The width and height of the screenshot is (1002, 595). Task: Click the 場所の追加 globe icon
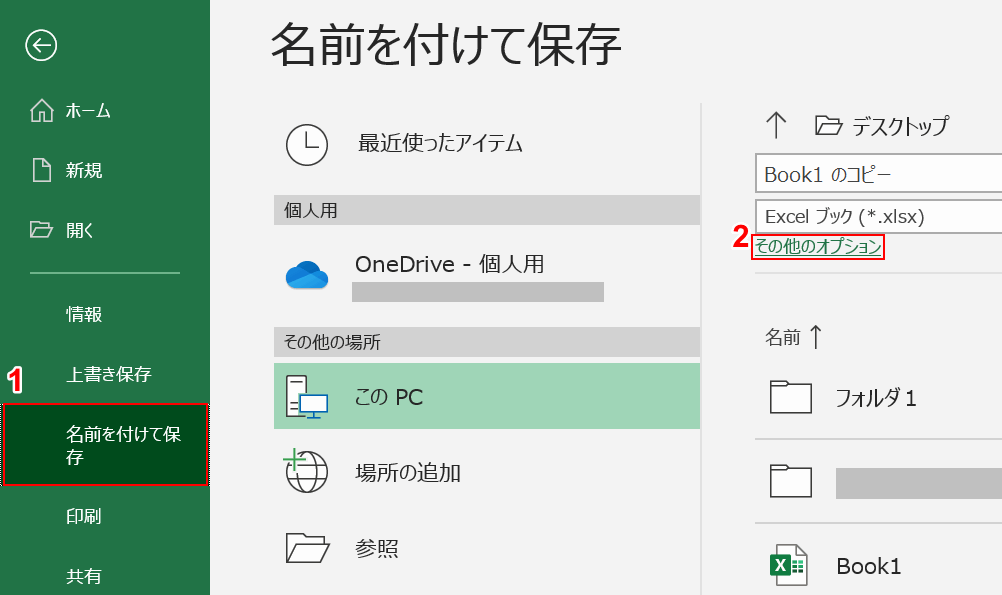306,472
